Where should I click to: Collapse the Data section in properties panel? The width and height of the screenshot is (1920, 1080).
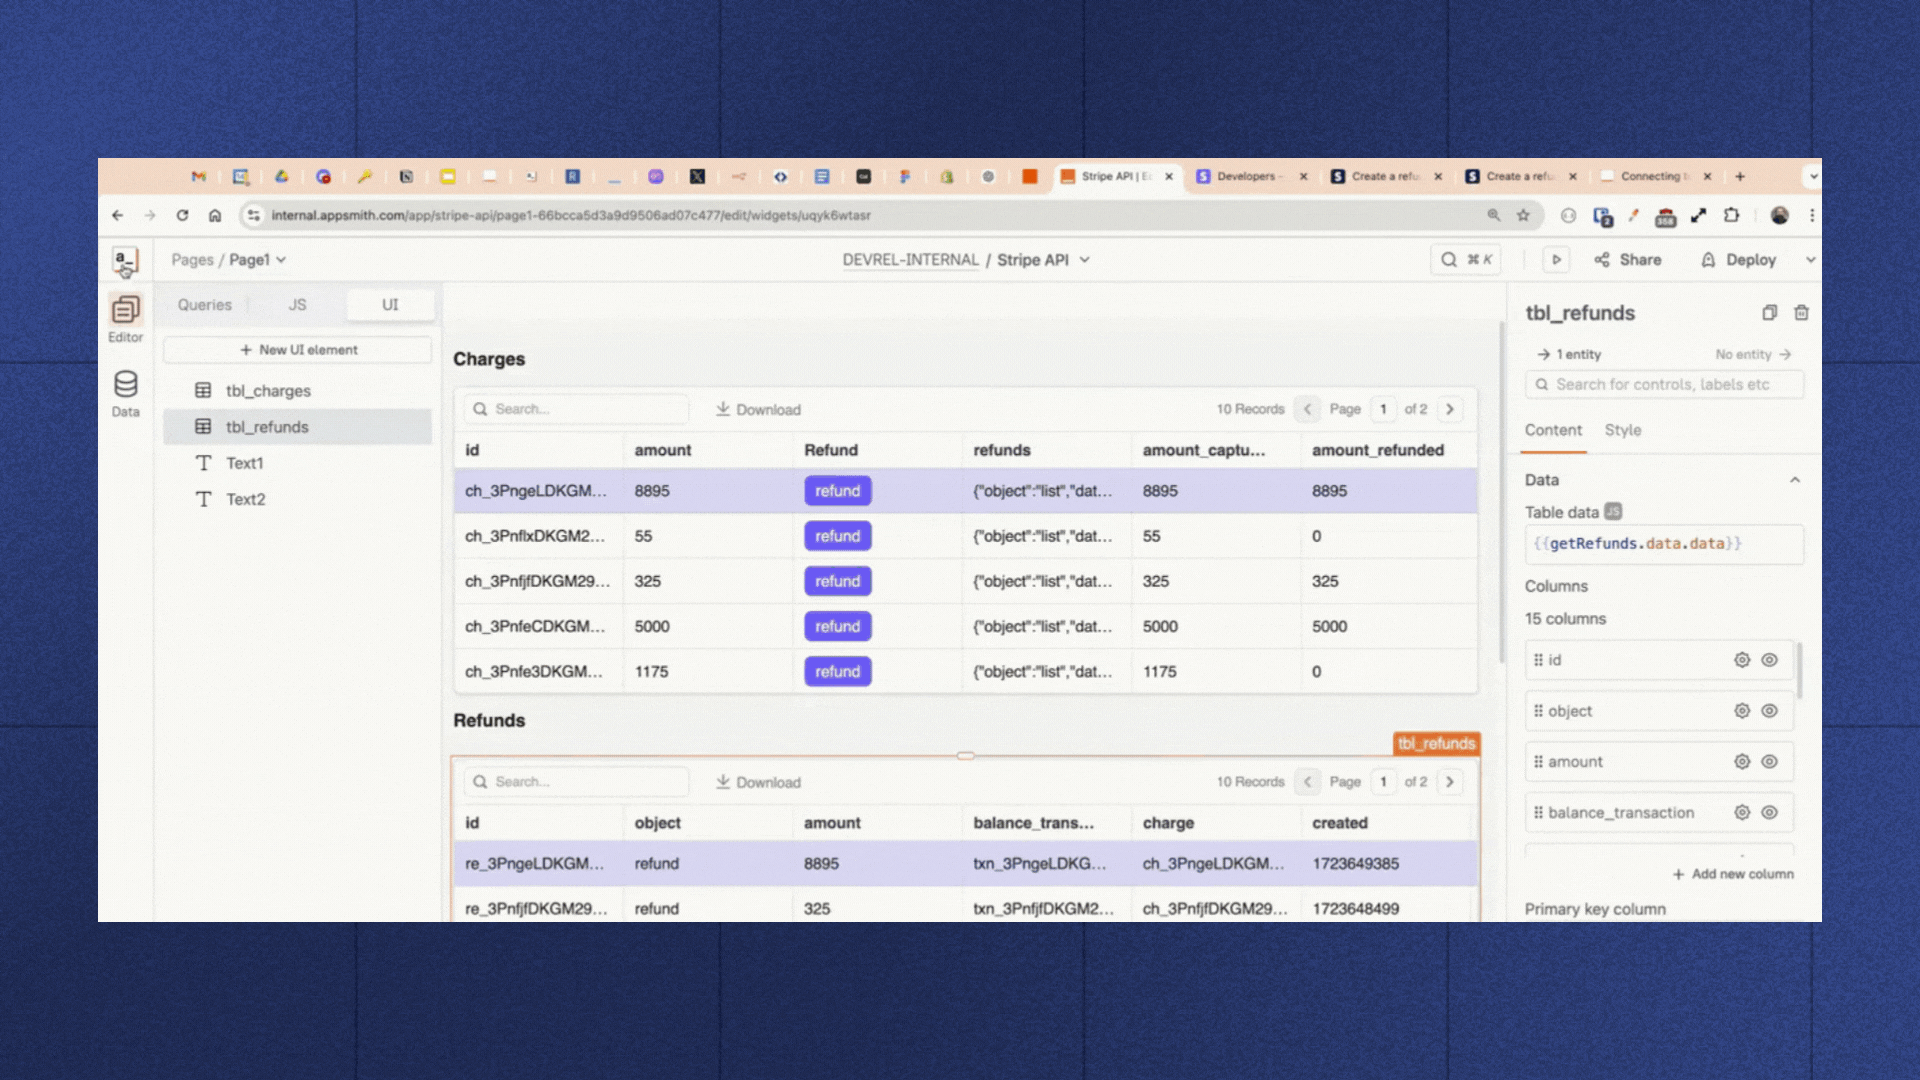1796,480
